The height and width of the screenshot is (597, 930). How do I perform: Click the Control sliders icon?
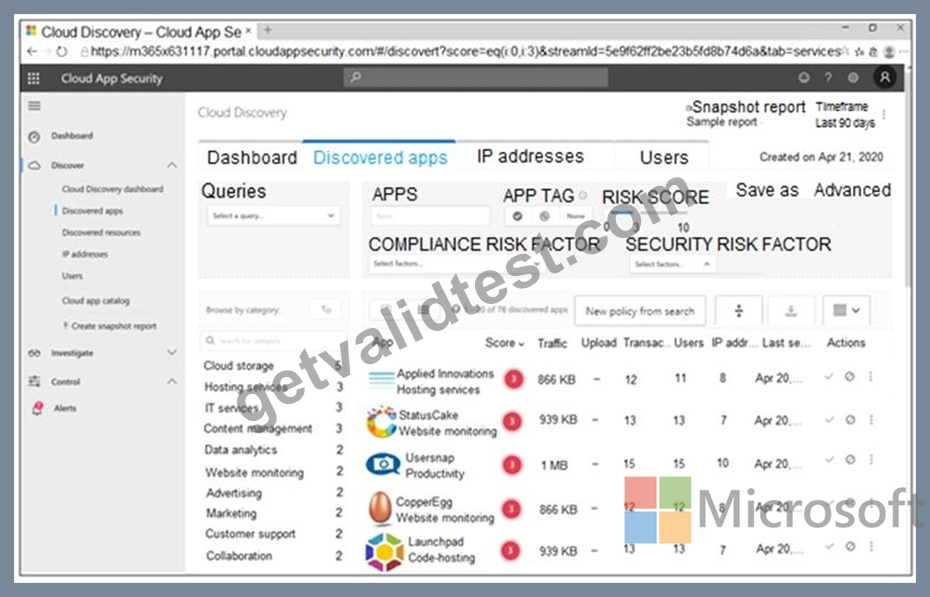(34, 381)
